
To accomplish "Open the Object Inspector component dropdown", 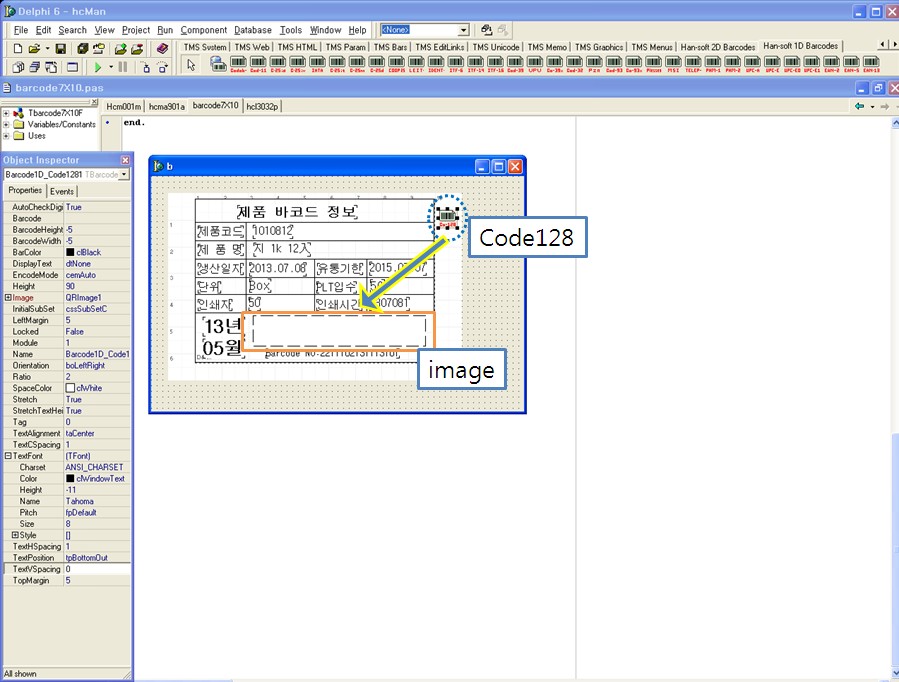I will click(x=124, y=174).
